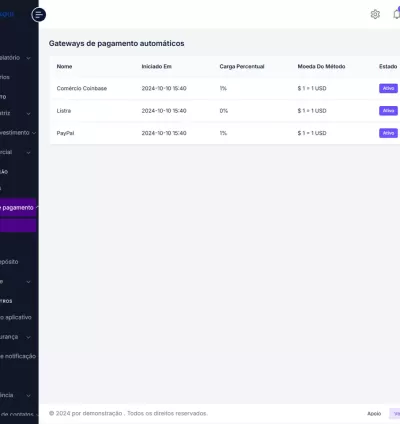Open the 'rios' sidebar menu item
This screenshot has width=400, height=424.
click(5, 77)
